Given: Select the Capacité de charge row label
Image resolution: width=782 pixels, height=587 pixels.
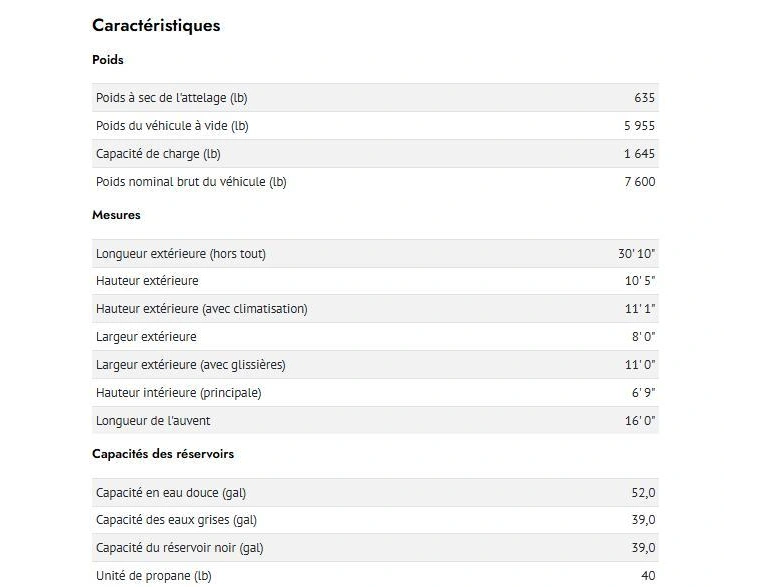Looking at the screenshot, I should tap(158, 154).
